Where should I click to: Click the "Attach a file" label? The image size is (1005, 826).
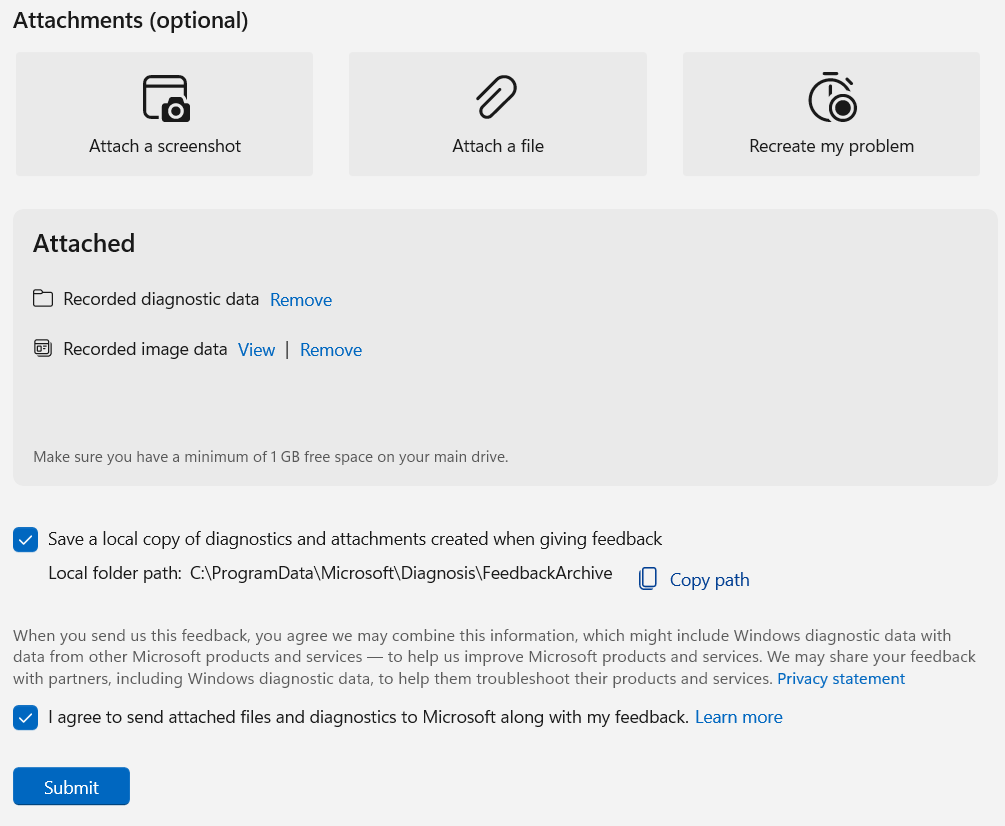pos(498,146)
